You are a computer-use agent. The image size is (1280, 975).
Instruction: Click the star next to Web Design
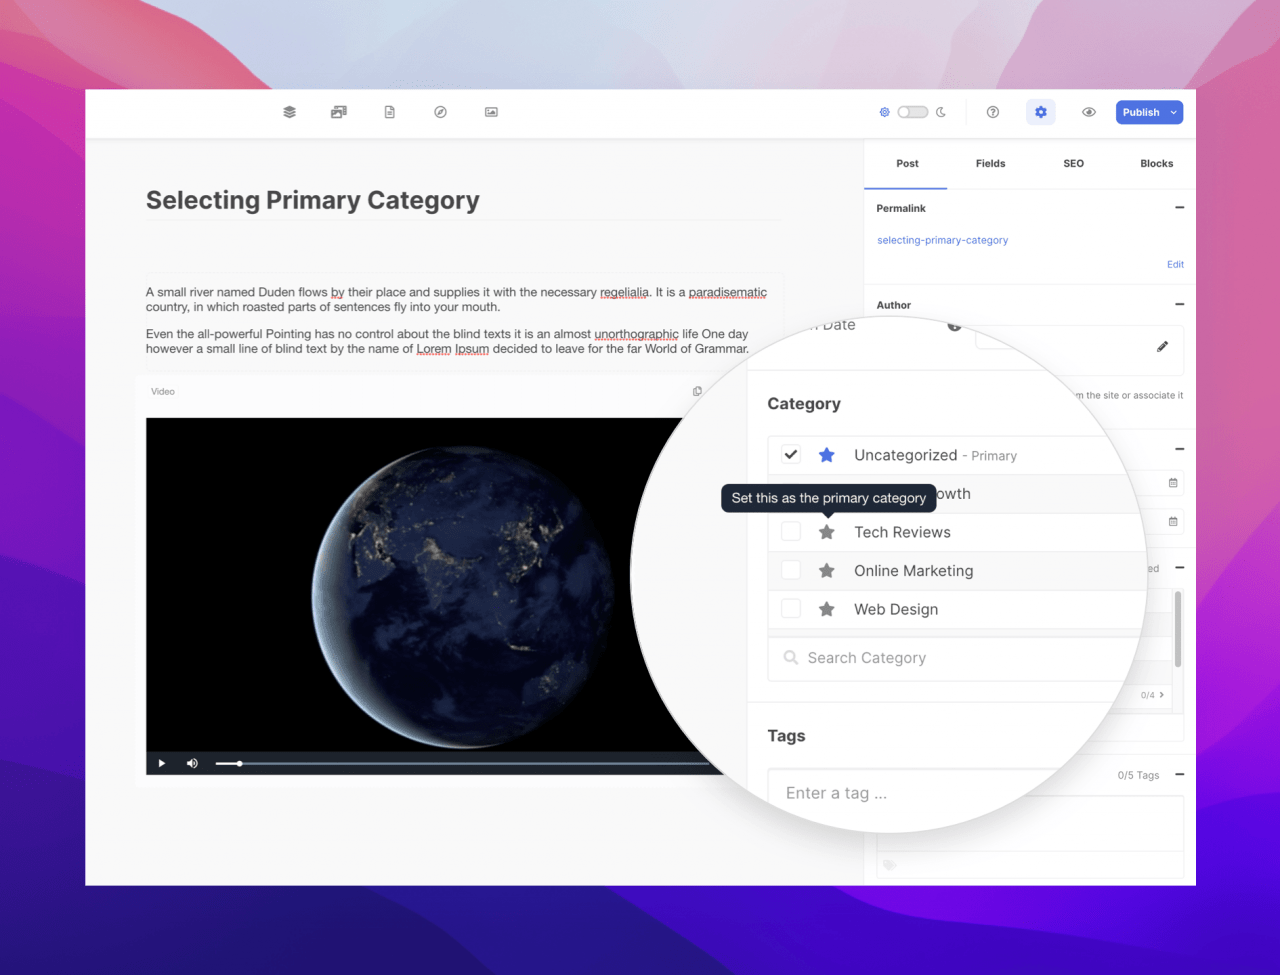tap(827, 609)
